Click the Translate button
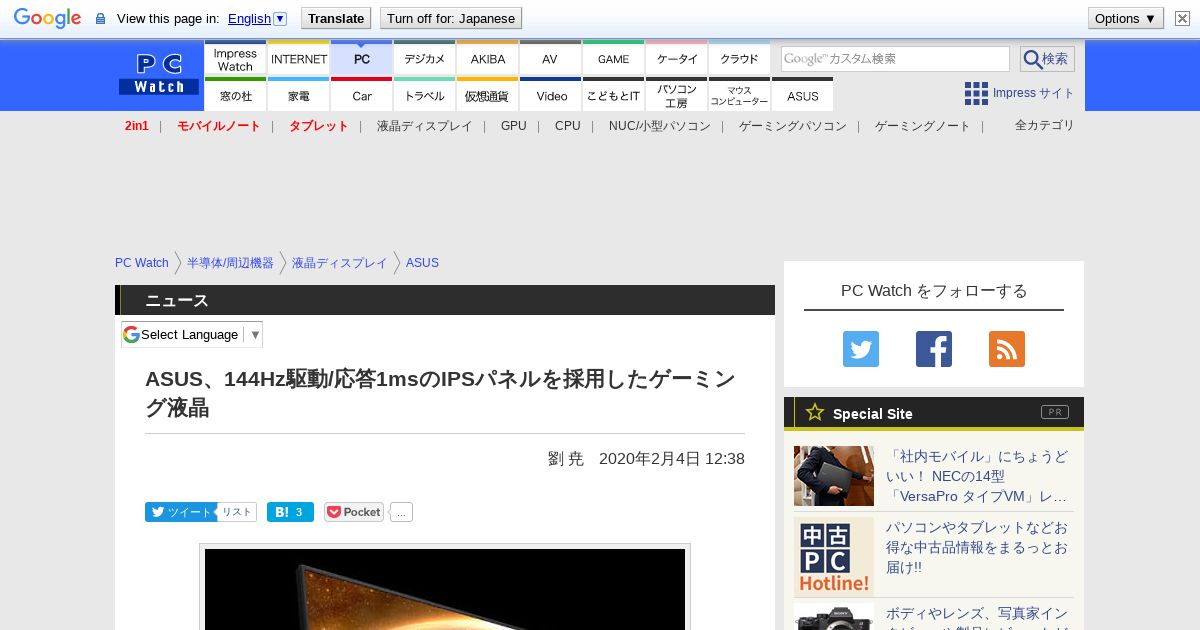The width and height of the screenshot is (1200, 630). [336, 18]
